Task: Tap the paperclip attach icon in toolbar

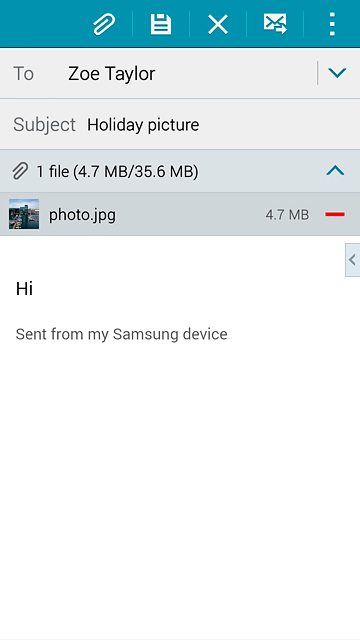Action: tap(104, 24)
